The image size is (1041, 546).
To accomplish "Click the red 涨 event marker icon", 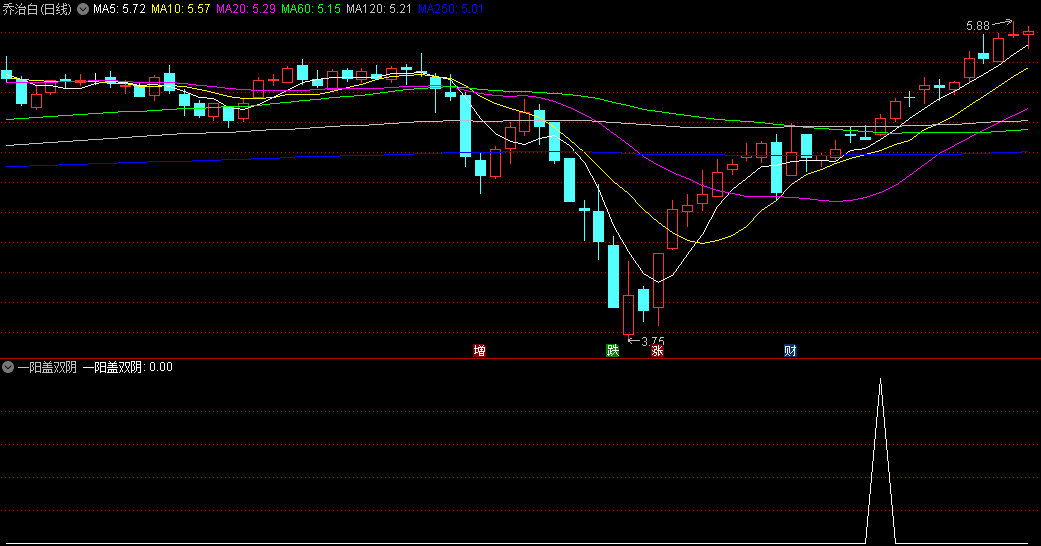I will tap(657, 350).
